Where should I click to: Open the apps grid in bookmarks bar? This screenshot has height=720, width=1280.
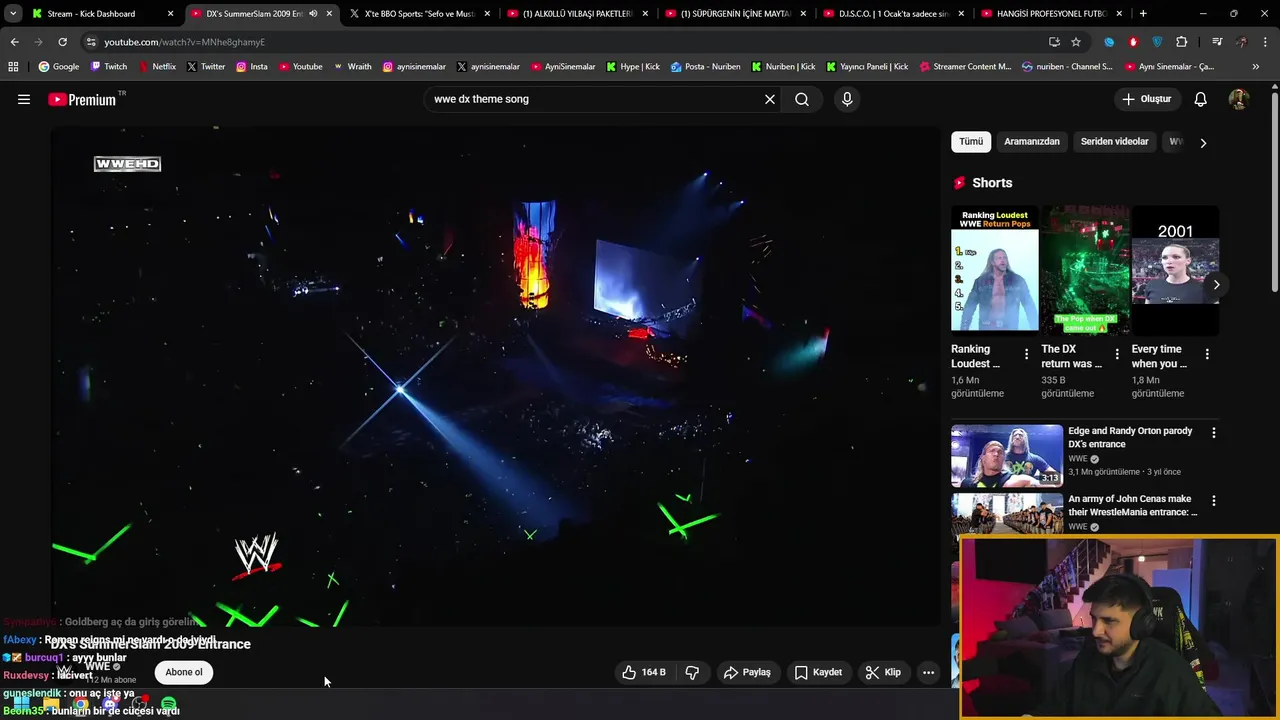13,67
